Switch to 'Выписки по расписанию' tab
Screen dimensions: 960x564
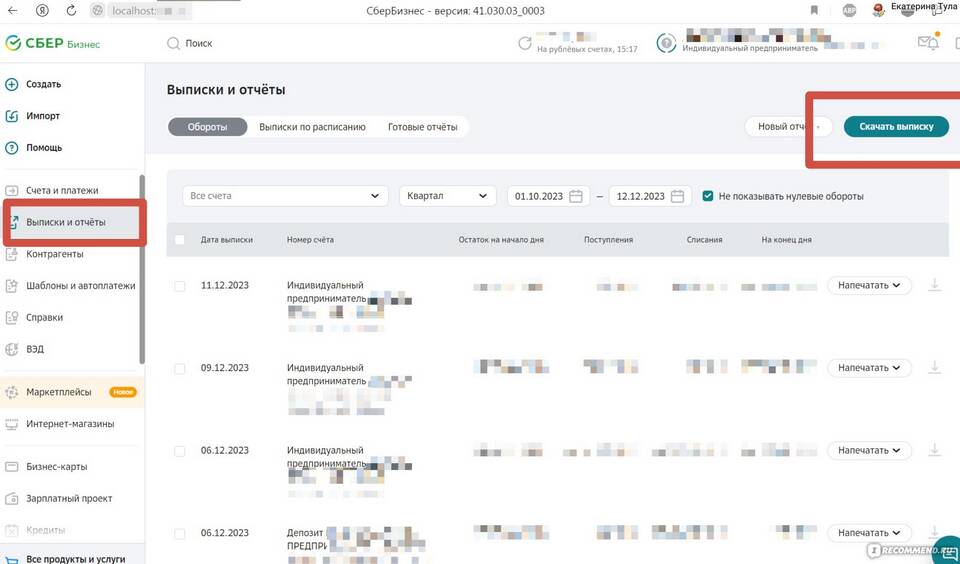pos(312,127)
